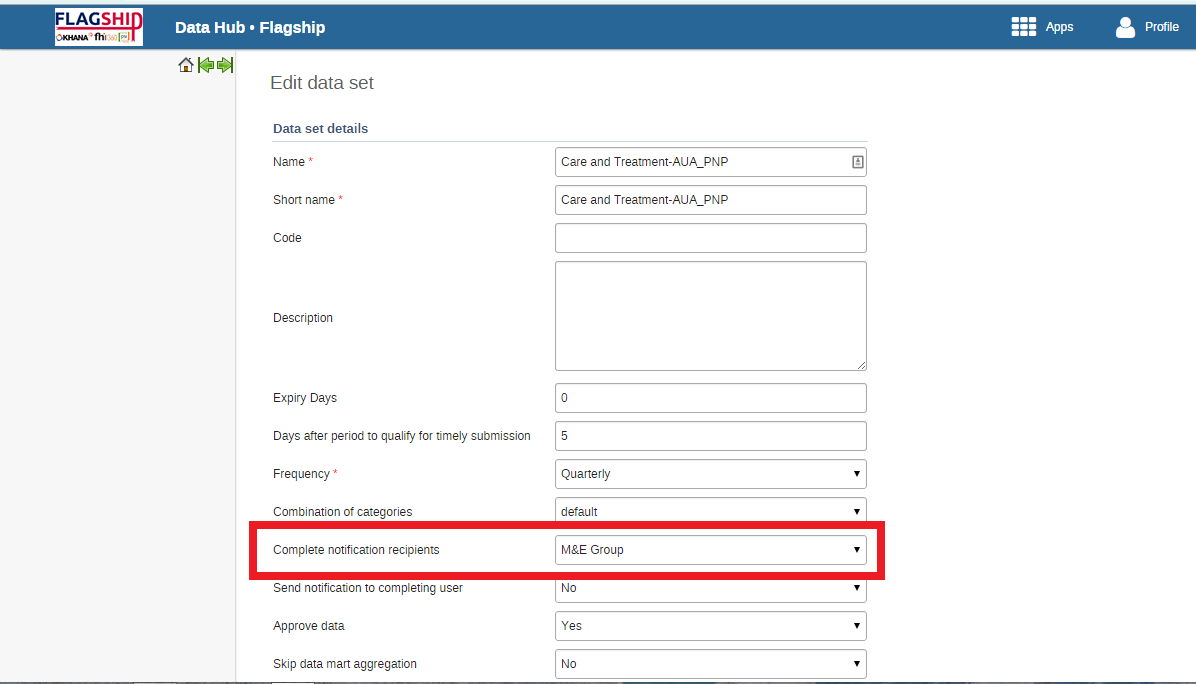
Task: Click the empty Code field
Action: (x=711, y=238)
